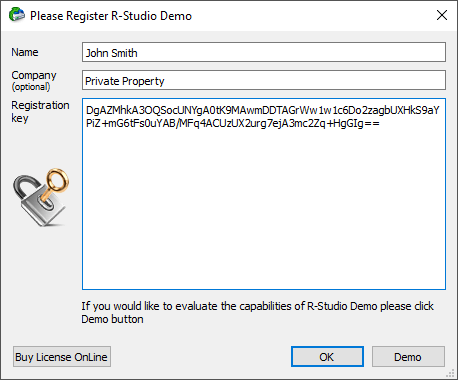
Task: Focus the Name input field
Action: tap(264, 52)
